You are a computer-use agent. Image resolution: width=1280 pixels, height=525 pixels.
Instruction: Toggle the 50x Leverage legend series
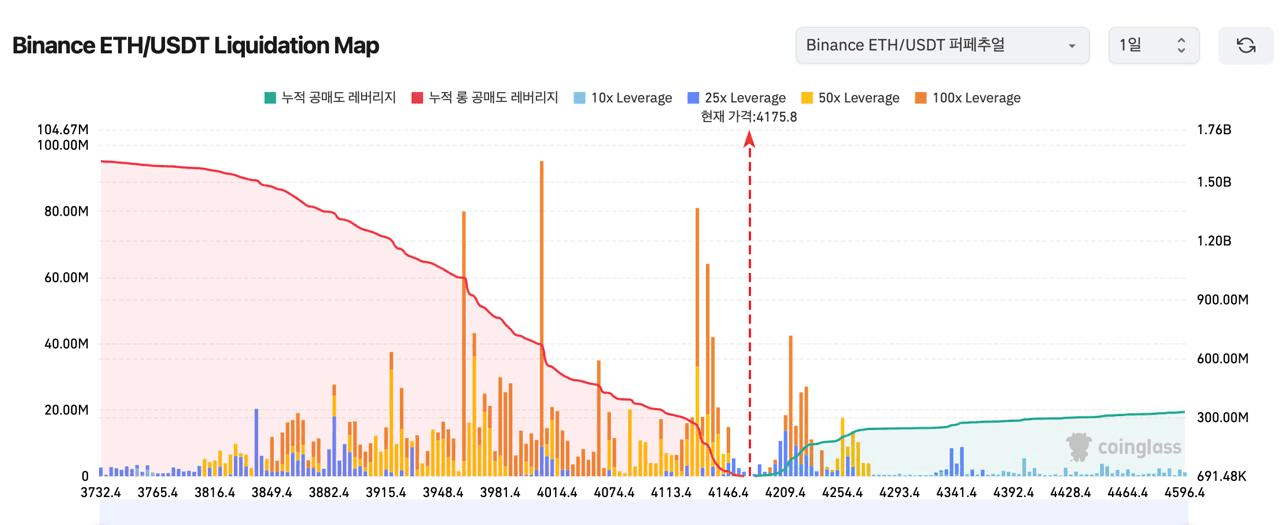pyautogui.click(x=851, y=98)
